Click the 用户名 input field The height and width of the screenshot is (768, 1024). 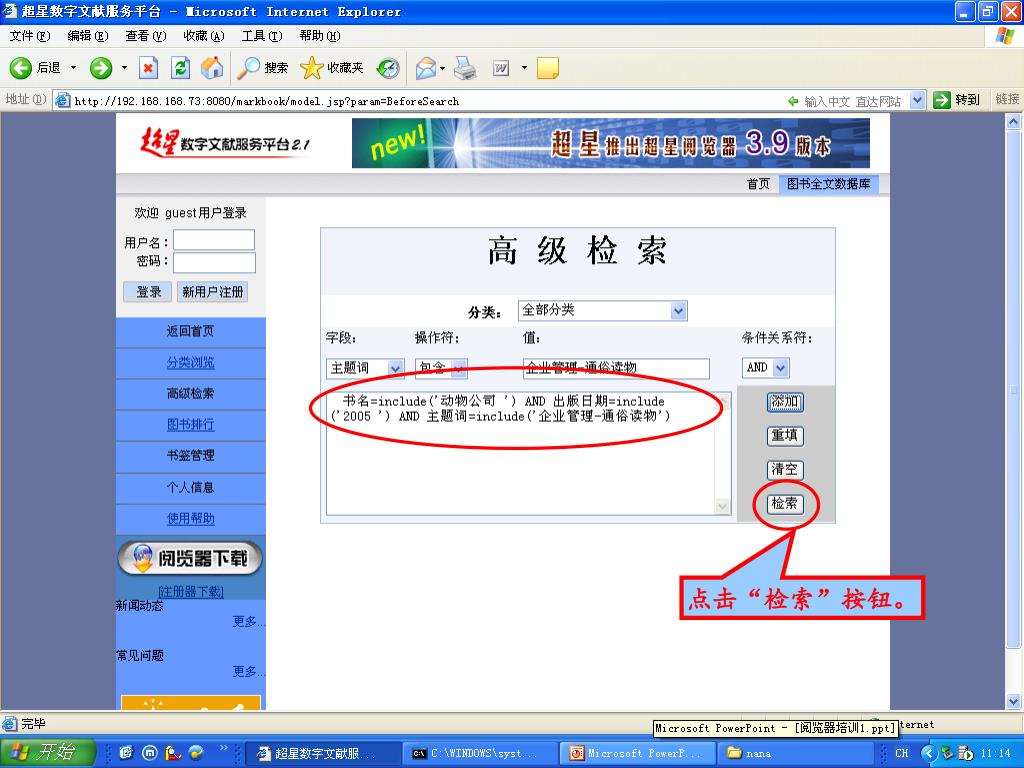point(214,240)
